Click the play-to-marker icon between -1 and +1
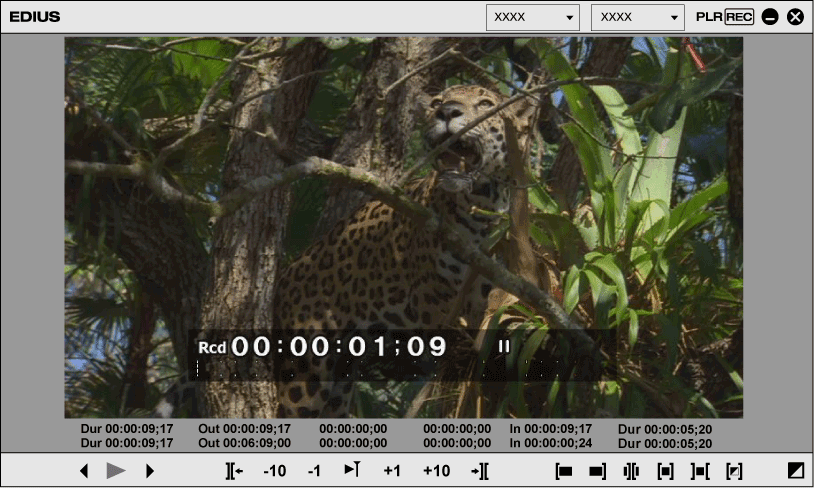 coord(352,470)
